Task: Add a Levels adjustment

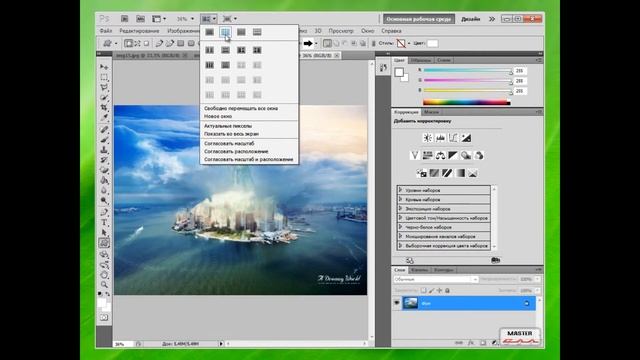Action: (440, 138)
